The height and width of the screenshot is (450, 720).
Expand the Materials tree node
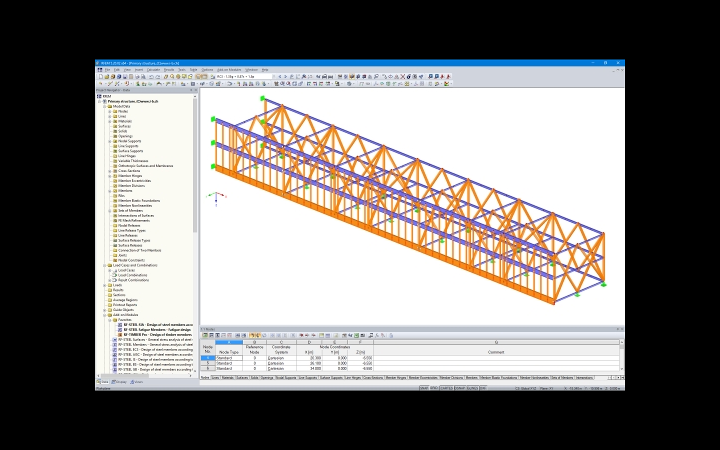point(110,121)
